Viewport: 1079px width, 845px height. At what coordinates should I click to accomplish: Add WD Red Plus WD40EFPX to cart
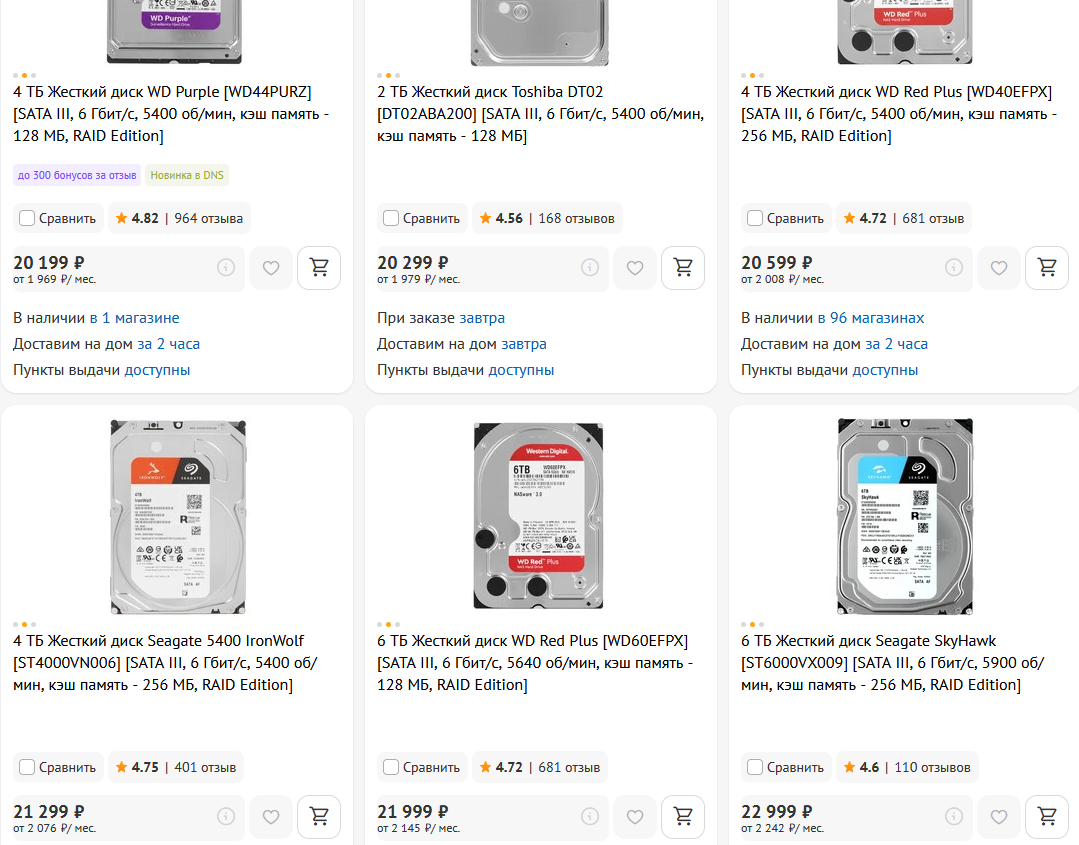tap(1047, 268)
